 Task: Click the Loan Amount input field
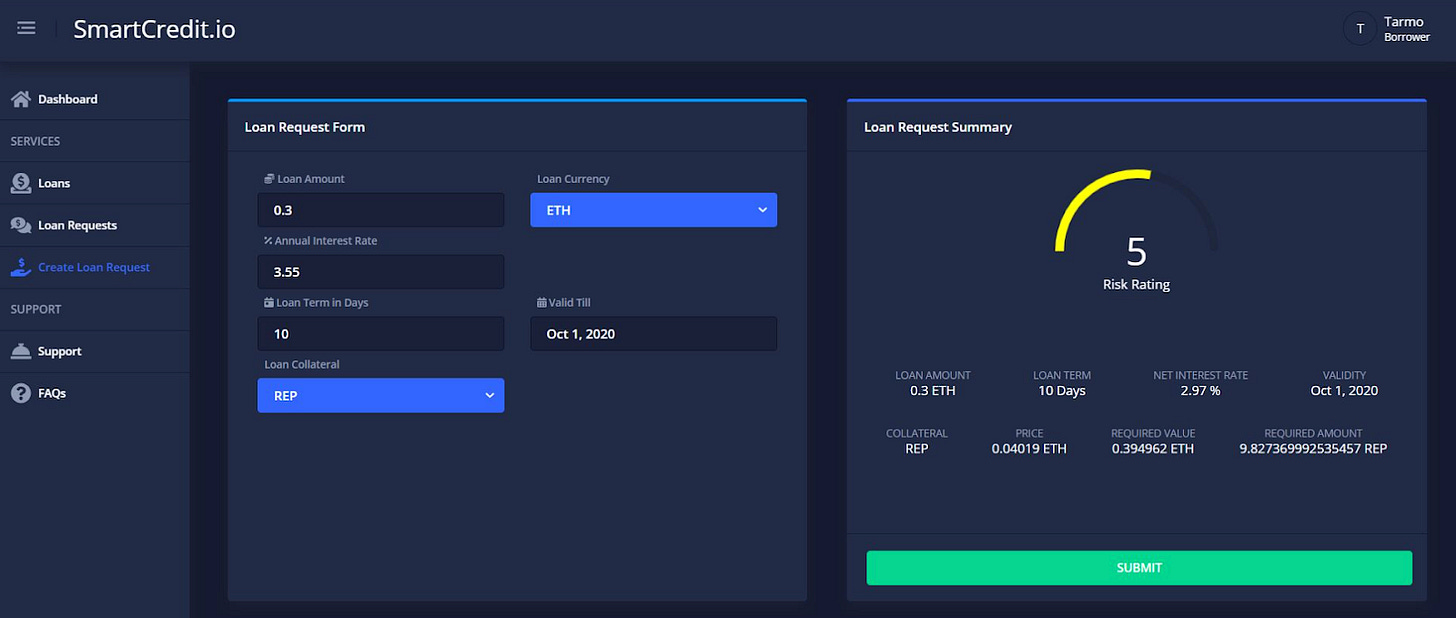tap(381, 210)
